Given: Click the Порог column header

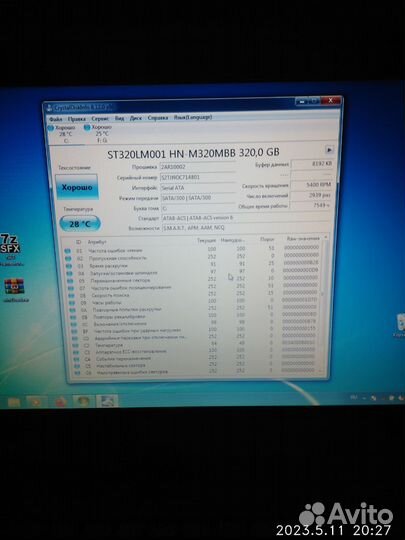Looking at the screenshot, I should coord(267,239).
